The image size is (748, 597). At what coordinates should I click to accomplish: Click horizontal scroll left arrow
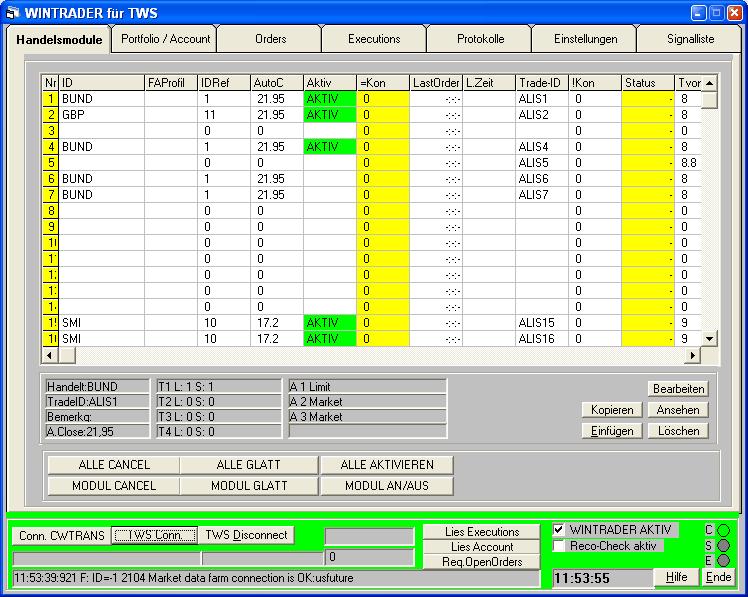pos(50,355)
